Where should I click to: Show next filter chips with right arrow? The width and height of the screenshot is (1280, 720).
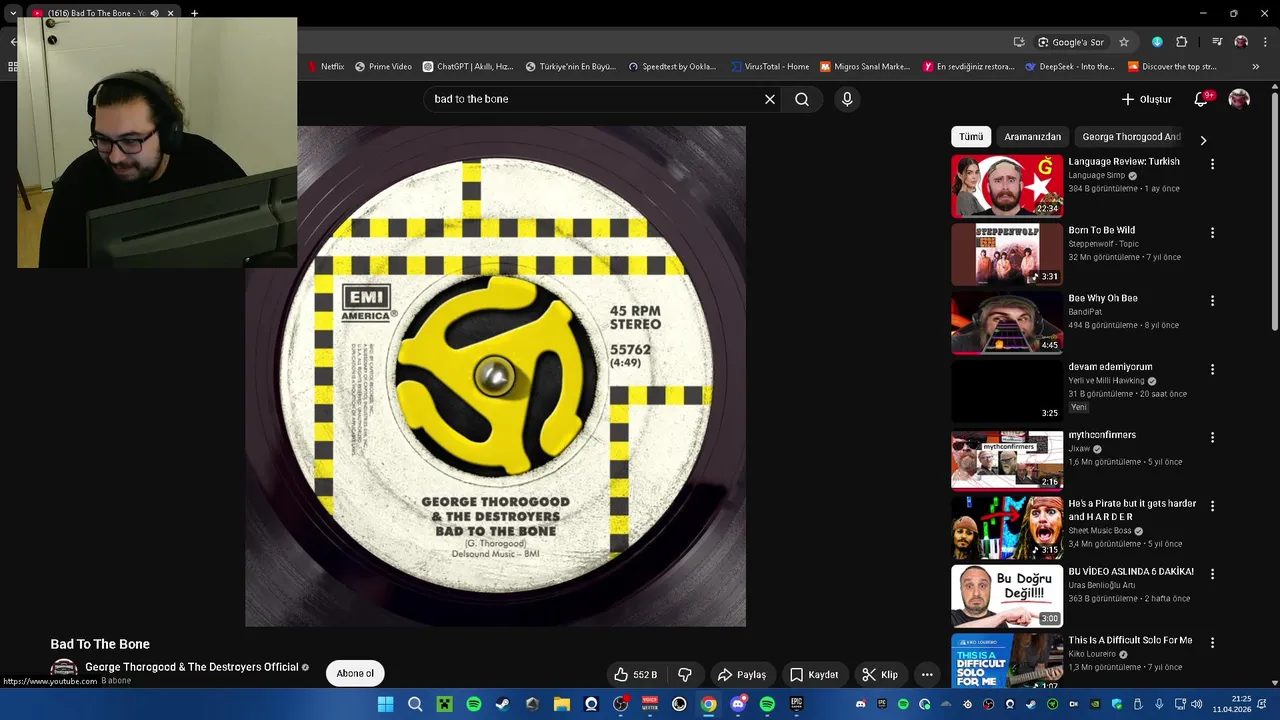pyautogui.click(x=1203, y=140)
